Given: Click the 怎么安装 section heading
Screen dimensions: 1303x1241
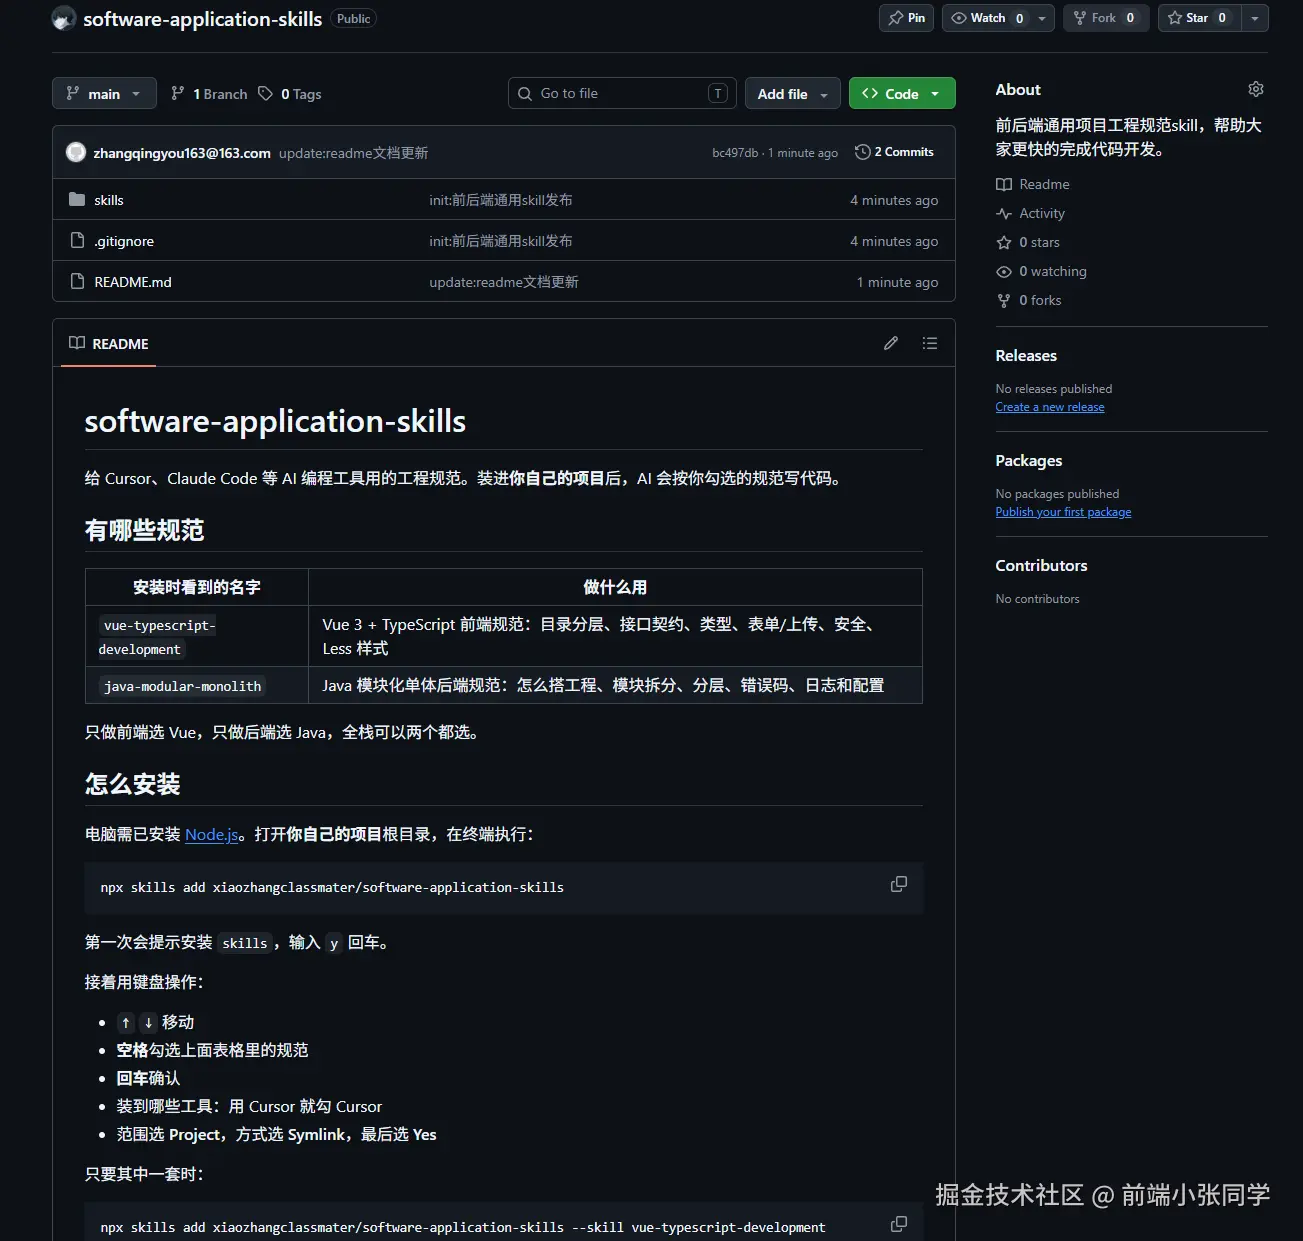Looking at the screenshot, I should click(x=133, y=784).
